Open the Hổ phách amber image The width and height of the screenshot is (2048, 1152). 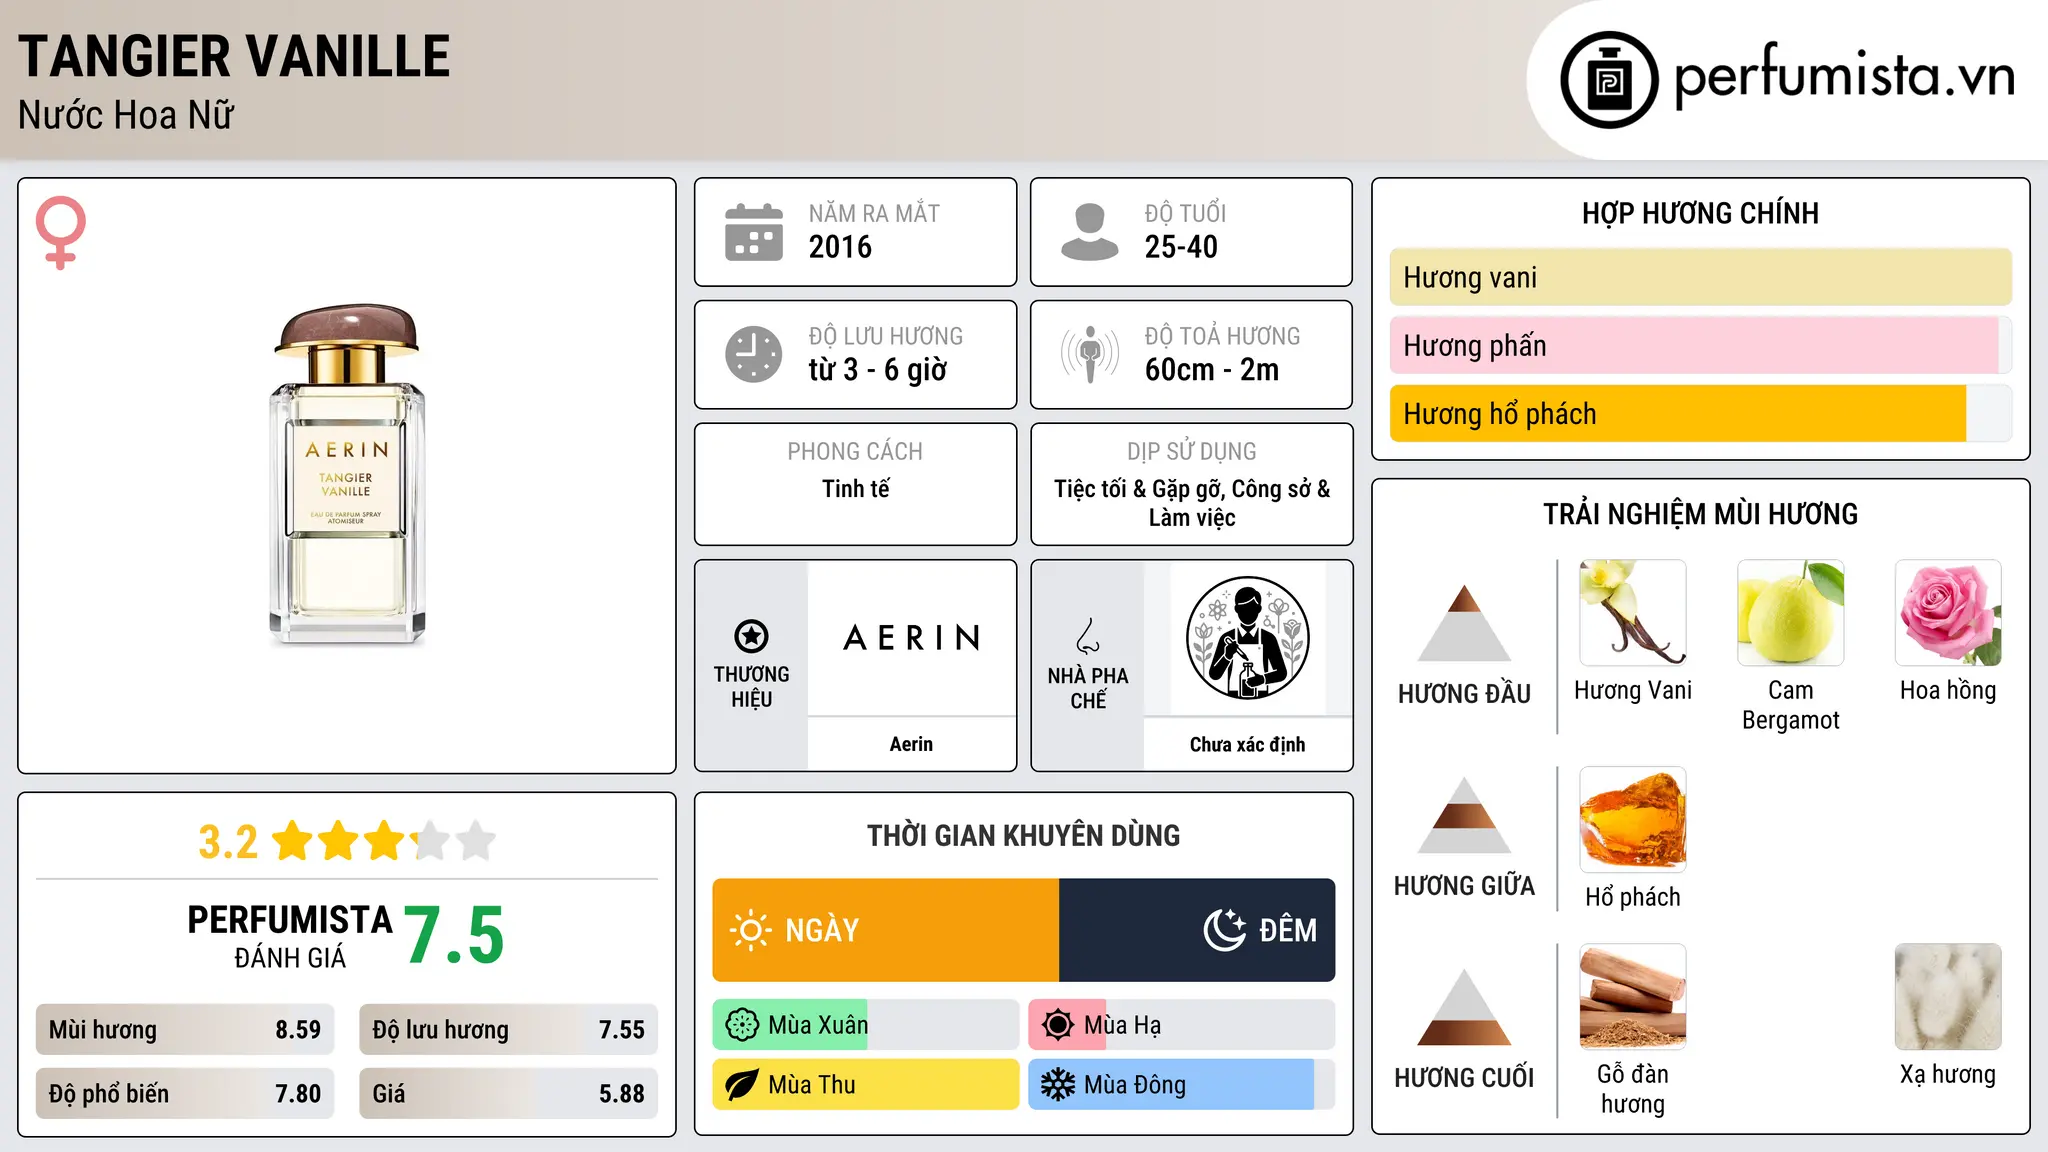click(x=1633, y=820)
